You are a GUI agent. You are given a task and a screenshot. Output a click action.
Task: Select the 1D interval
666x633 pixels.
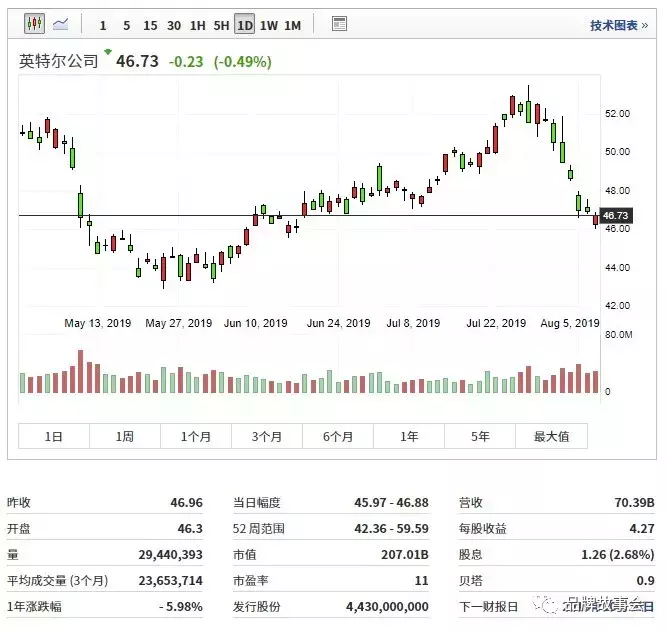245,25
